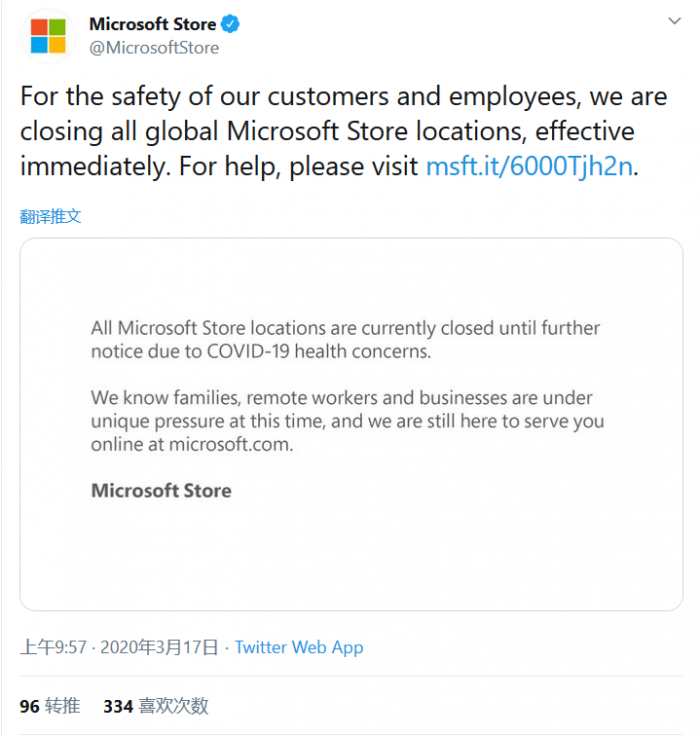View the 96 转推 retweets list
The height and width of the screenshot is (736, 700).
[x=49, y=706]
